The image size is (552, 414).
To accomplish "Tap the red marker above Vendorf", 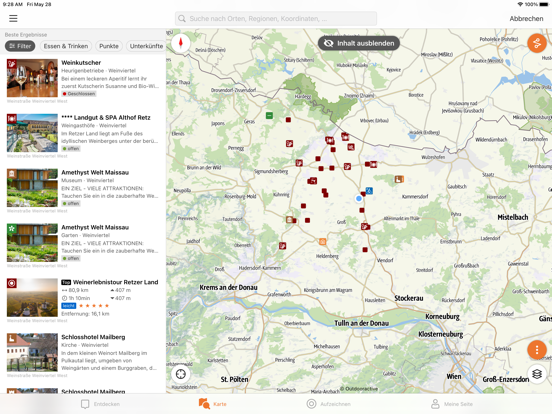I will [365, 250].
